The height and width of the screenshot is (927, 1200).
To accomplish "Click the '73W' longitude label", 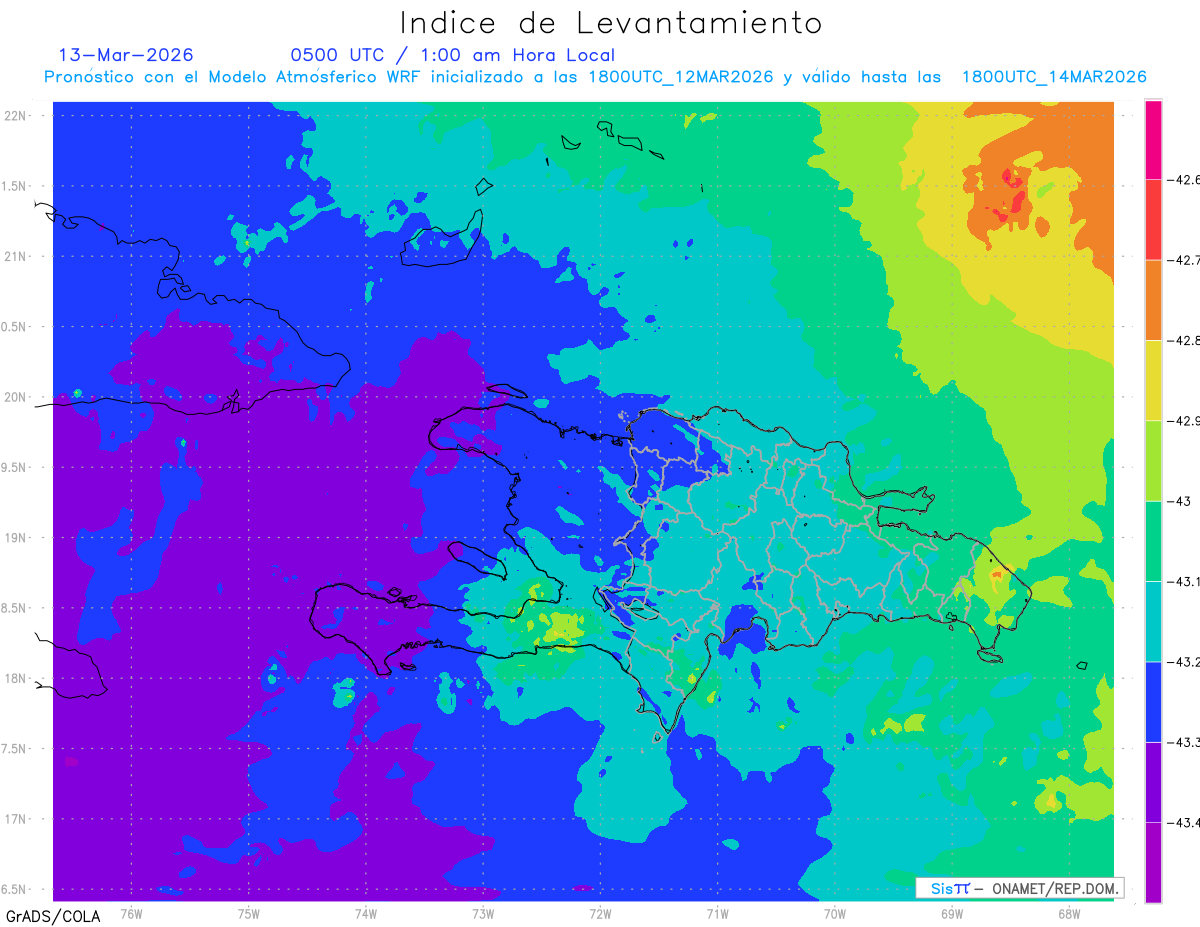I will [x=482, y=914].
